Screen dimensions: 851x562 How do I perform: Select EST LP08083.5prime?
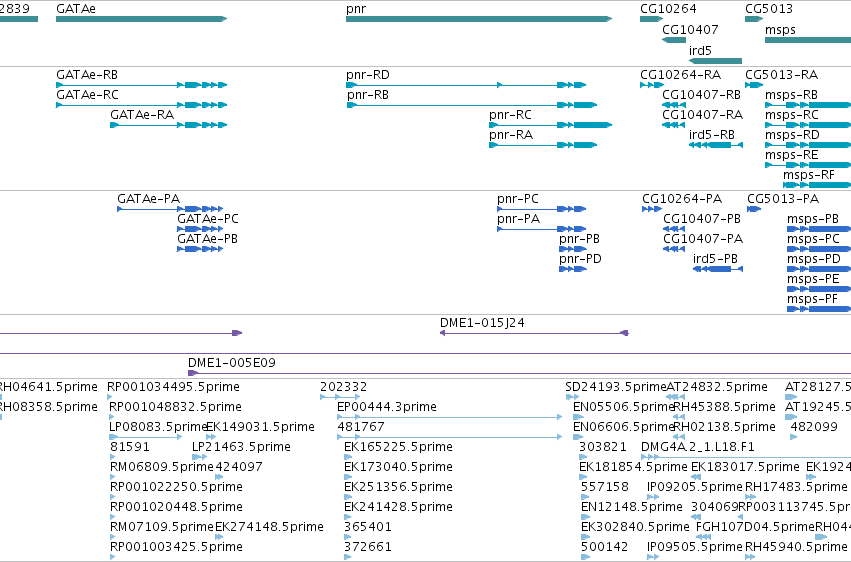[x=158, y=427]
